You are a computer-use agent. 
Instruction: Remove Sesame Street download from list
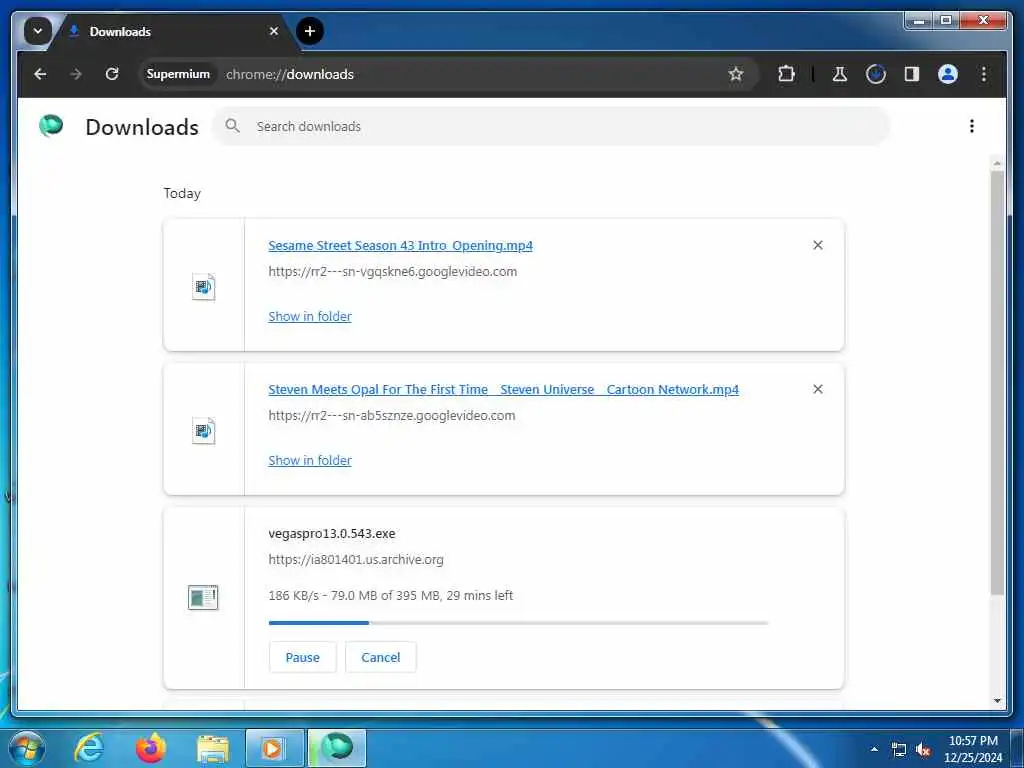click(818, 245)
